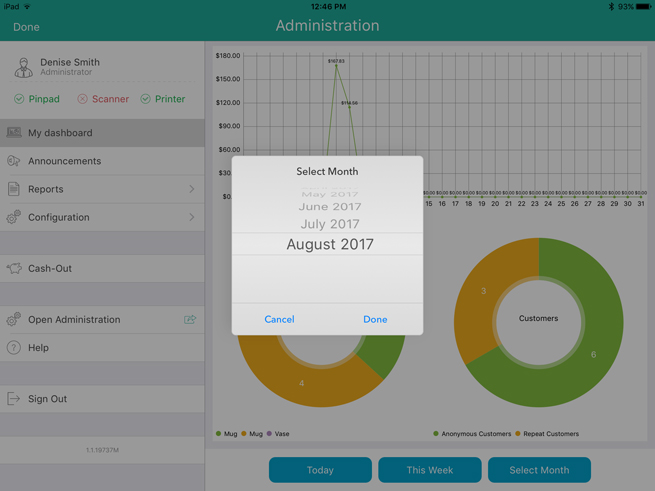
Task: Choose Sign Out from sidebar
Action: coord(102,399)
